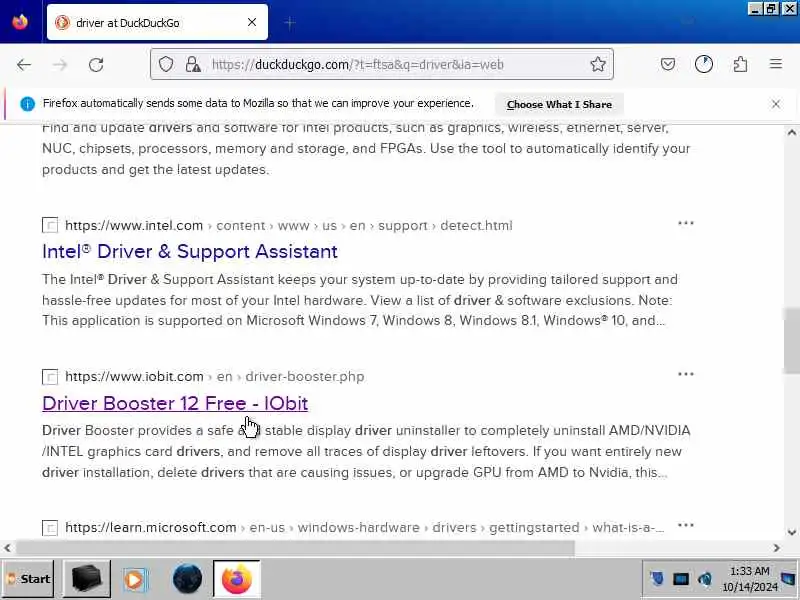Open the more options dots for Intel result
Screen dimensions: 800x600
click(686, 223)
